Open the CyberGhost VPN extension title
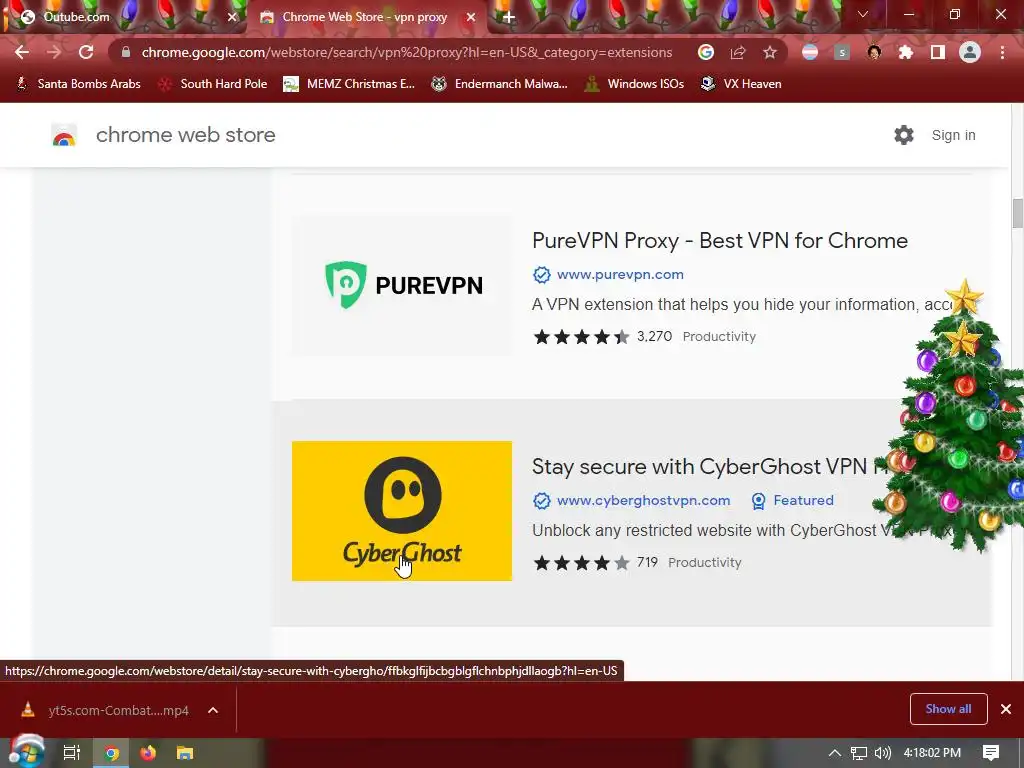This screenshot has height=768, width=1024. point(710,466)
